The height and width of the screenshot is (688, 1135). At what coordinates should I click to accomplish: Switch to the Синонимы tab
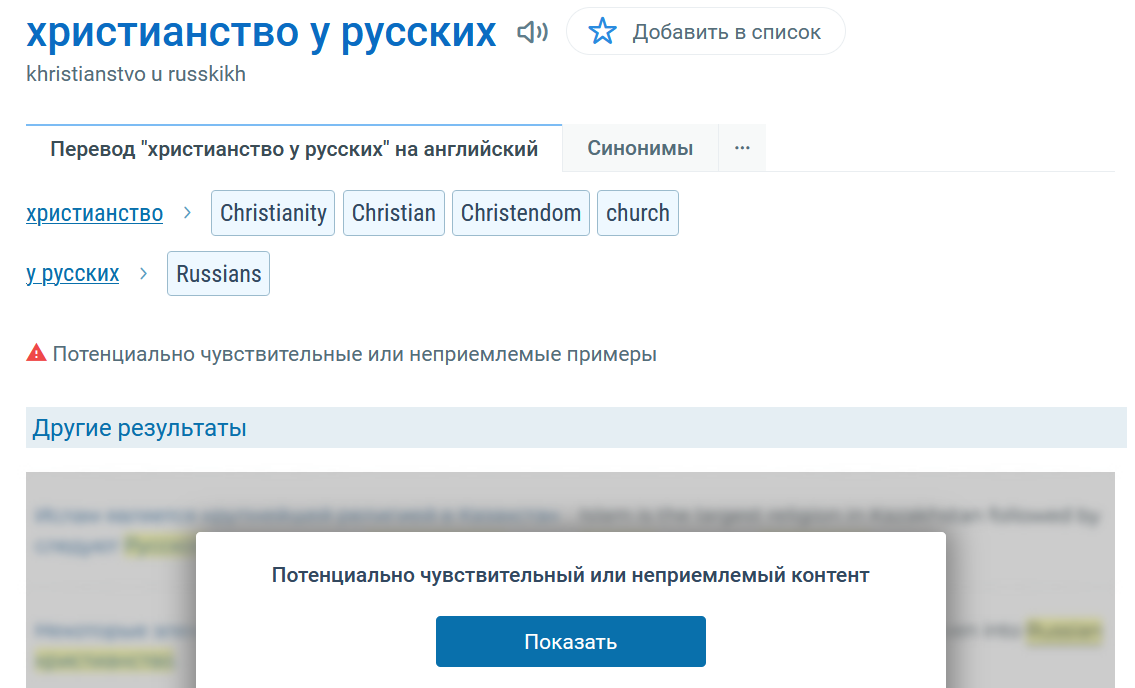pyautogui.click(x=640, y=148)
